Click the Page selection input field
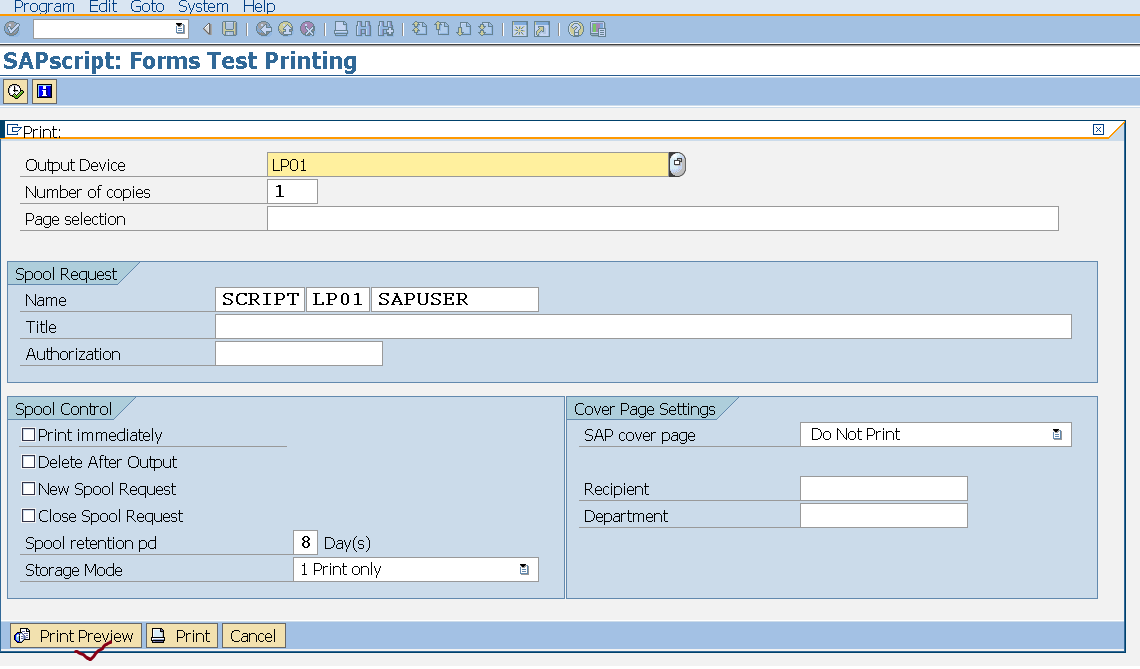Viewport: 1140px width, 669px height. 663,219
